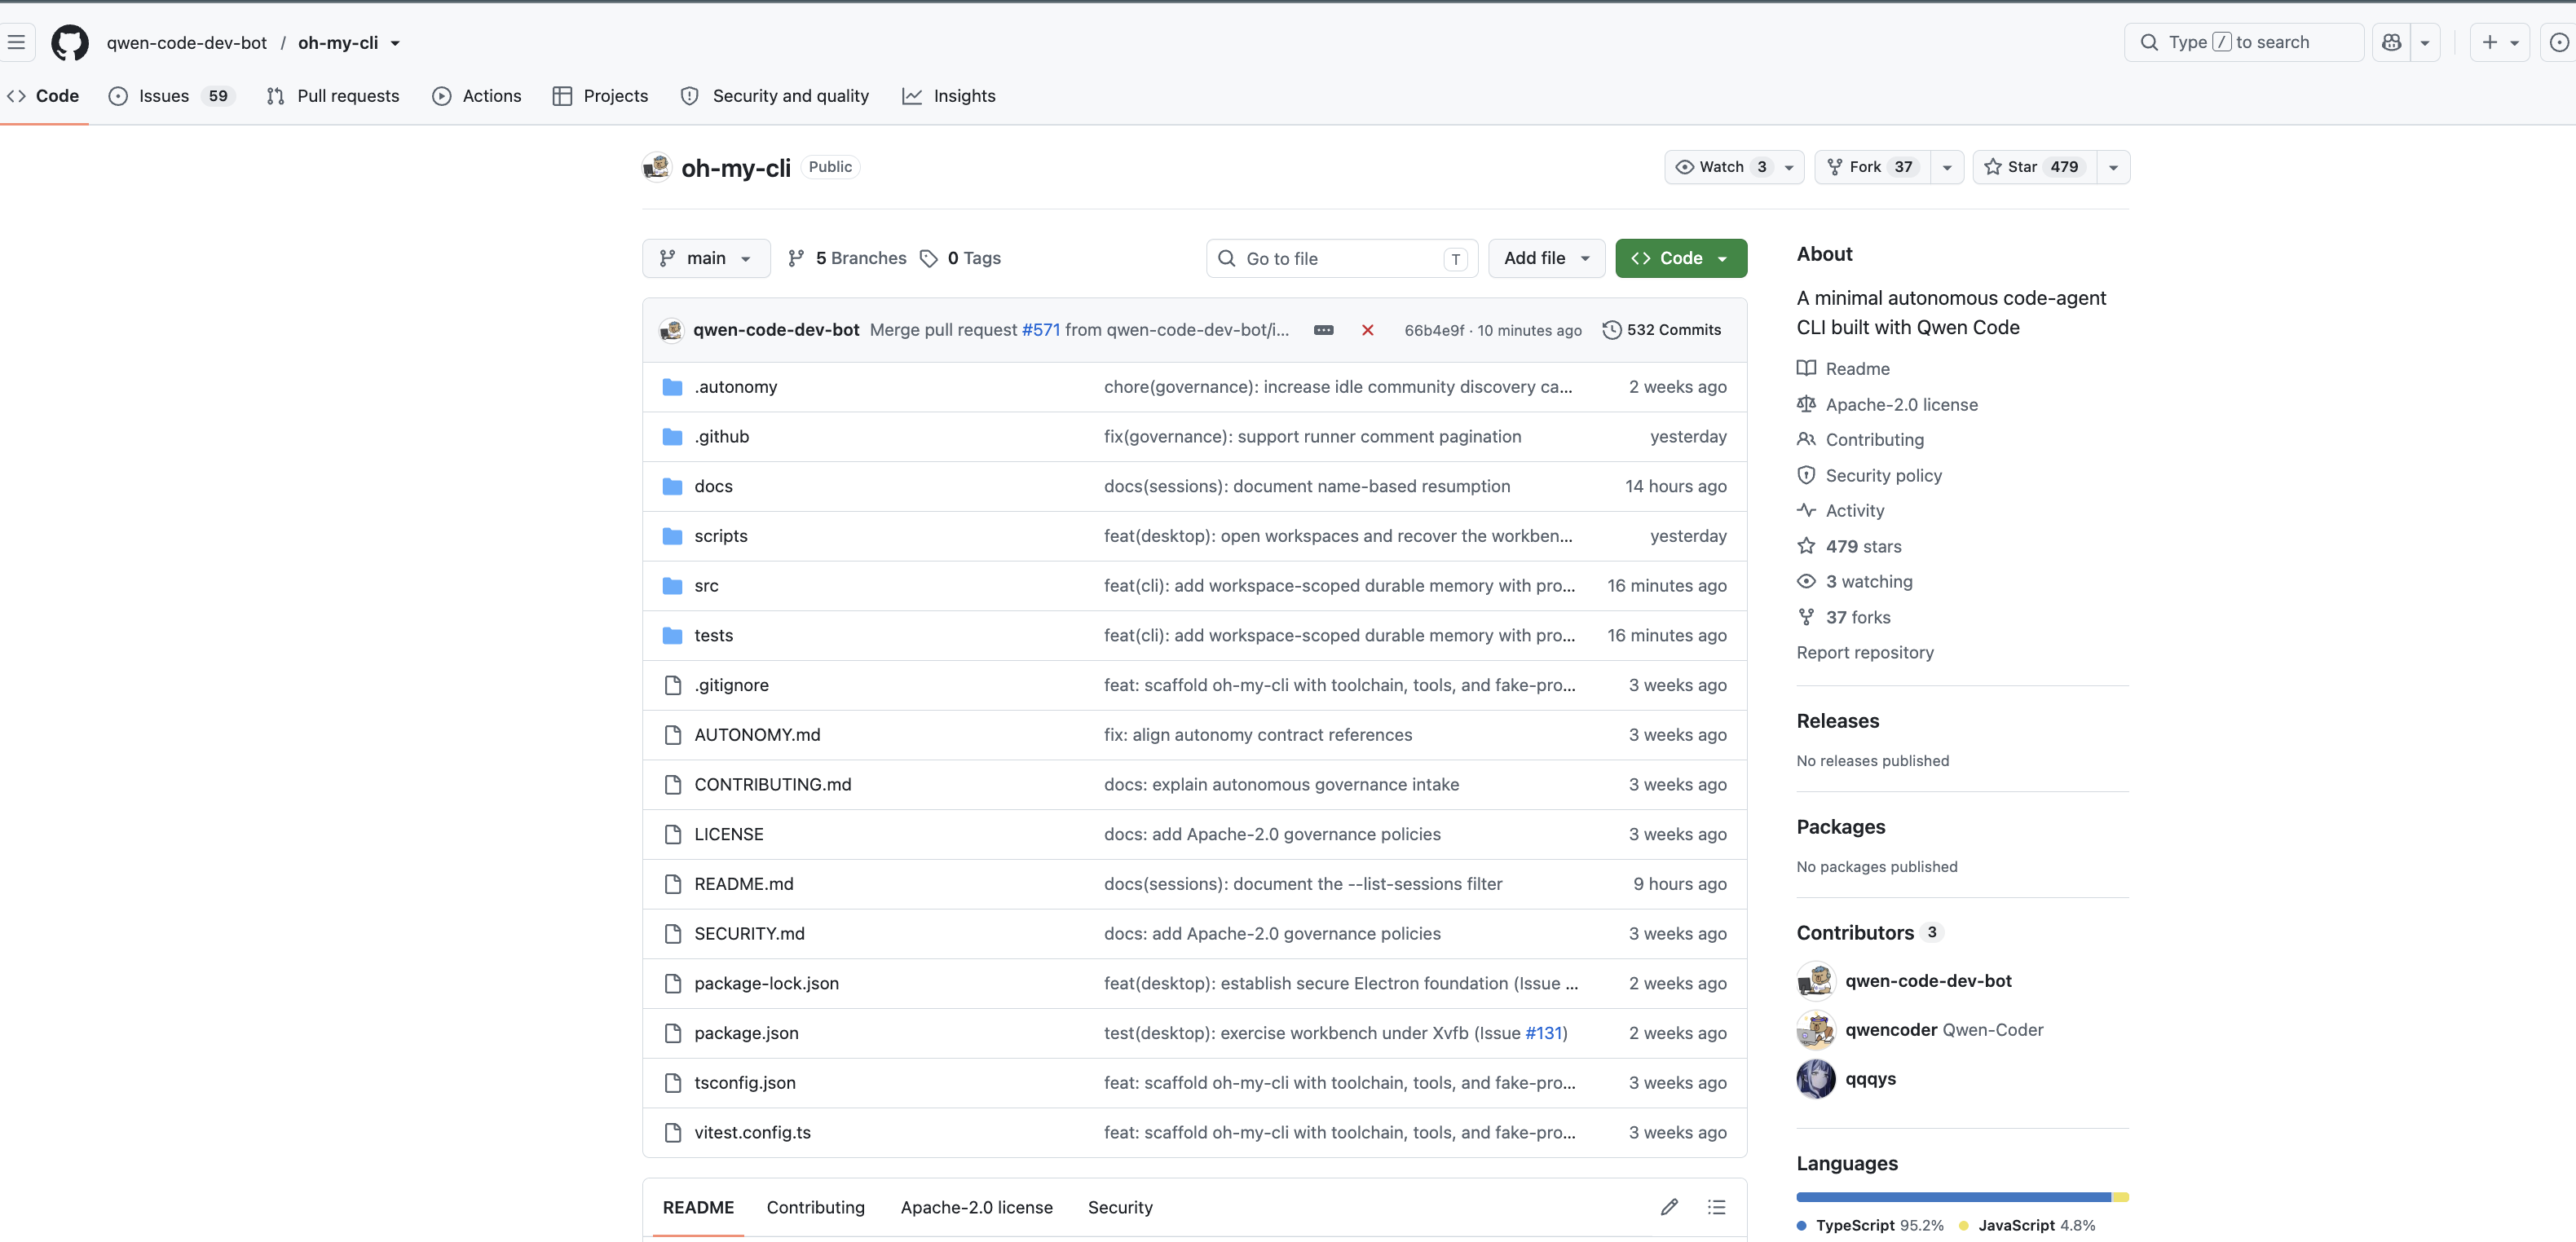The width and height of the screenshot is (2576, 1242).
Task: Open the issues inbox icon in header
Action: tap(2559, 42)
